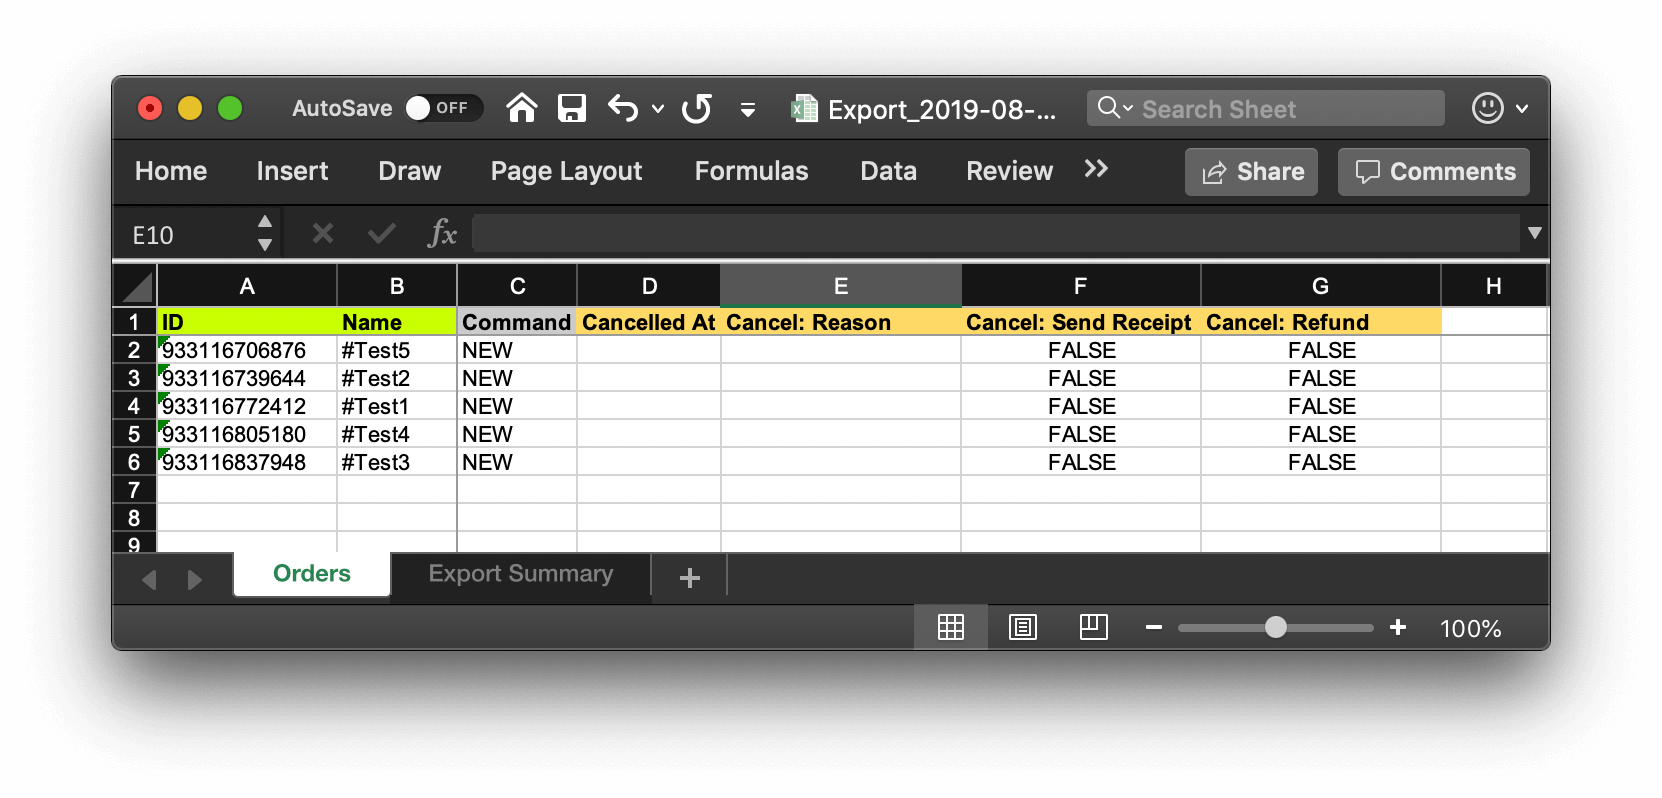Viewport: 1662px width, 798px height.
Task: Switch to Export Summary sheet tab
Action: click(520, 574)
